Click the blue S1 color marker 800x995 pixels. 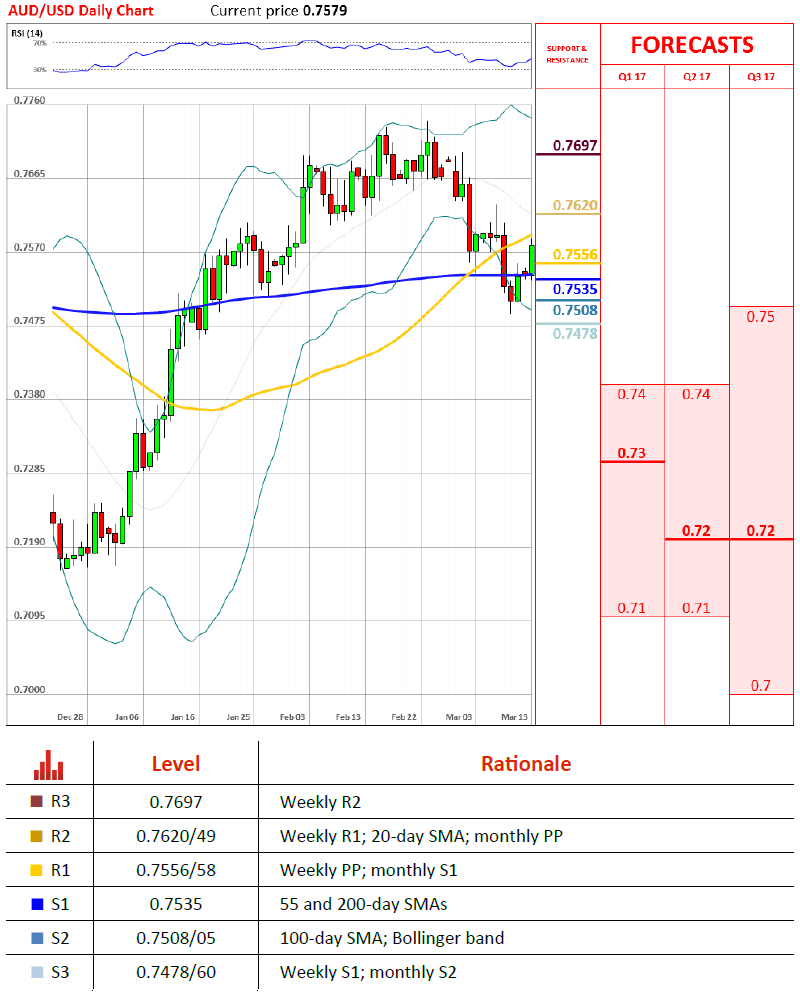coord(38,904)
